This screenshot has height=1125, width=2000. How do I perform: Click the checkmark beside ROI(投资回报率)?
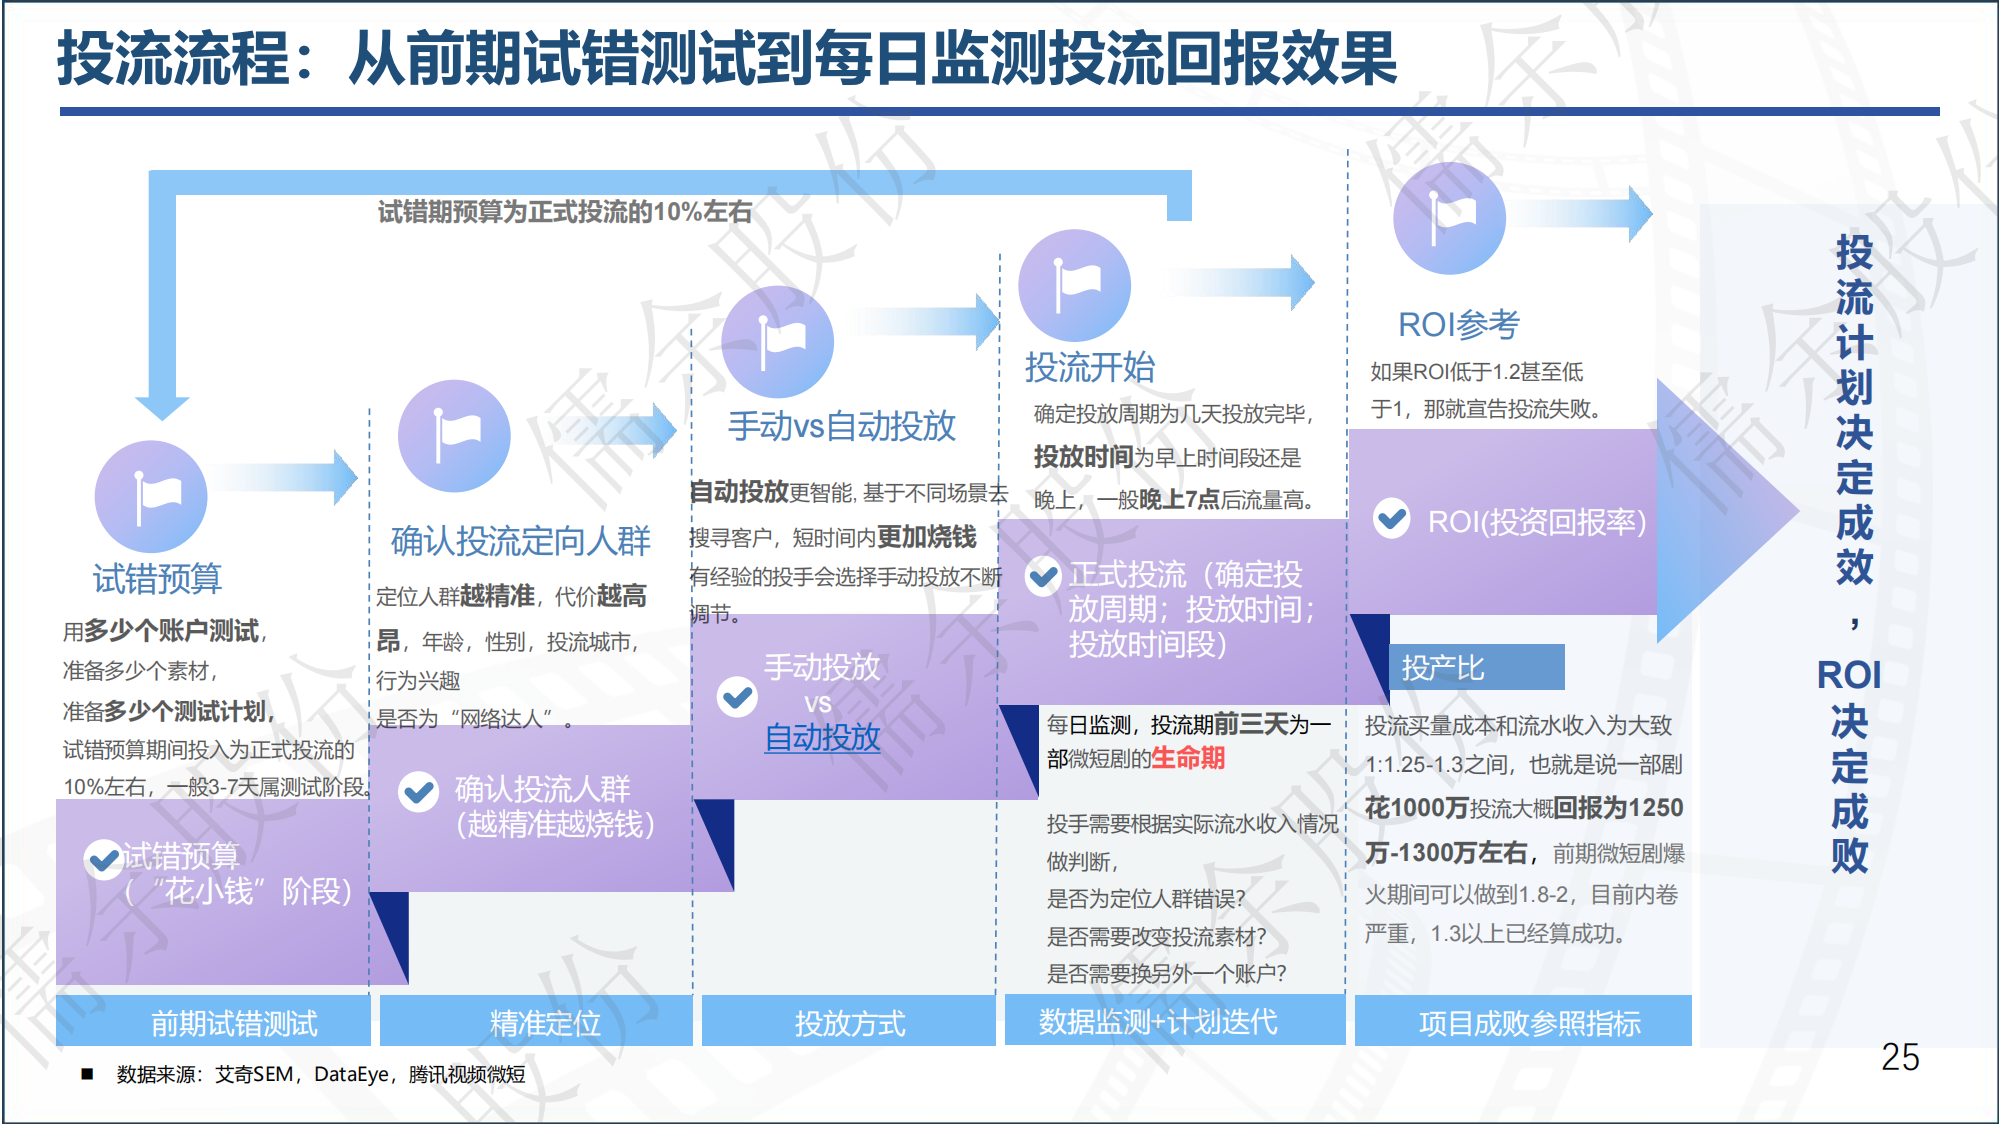click(x=1391, y=518)
